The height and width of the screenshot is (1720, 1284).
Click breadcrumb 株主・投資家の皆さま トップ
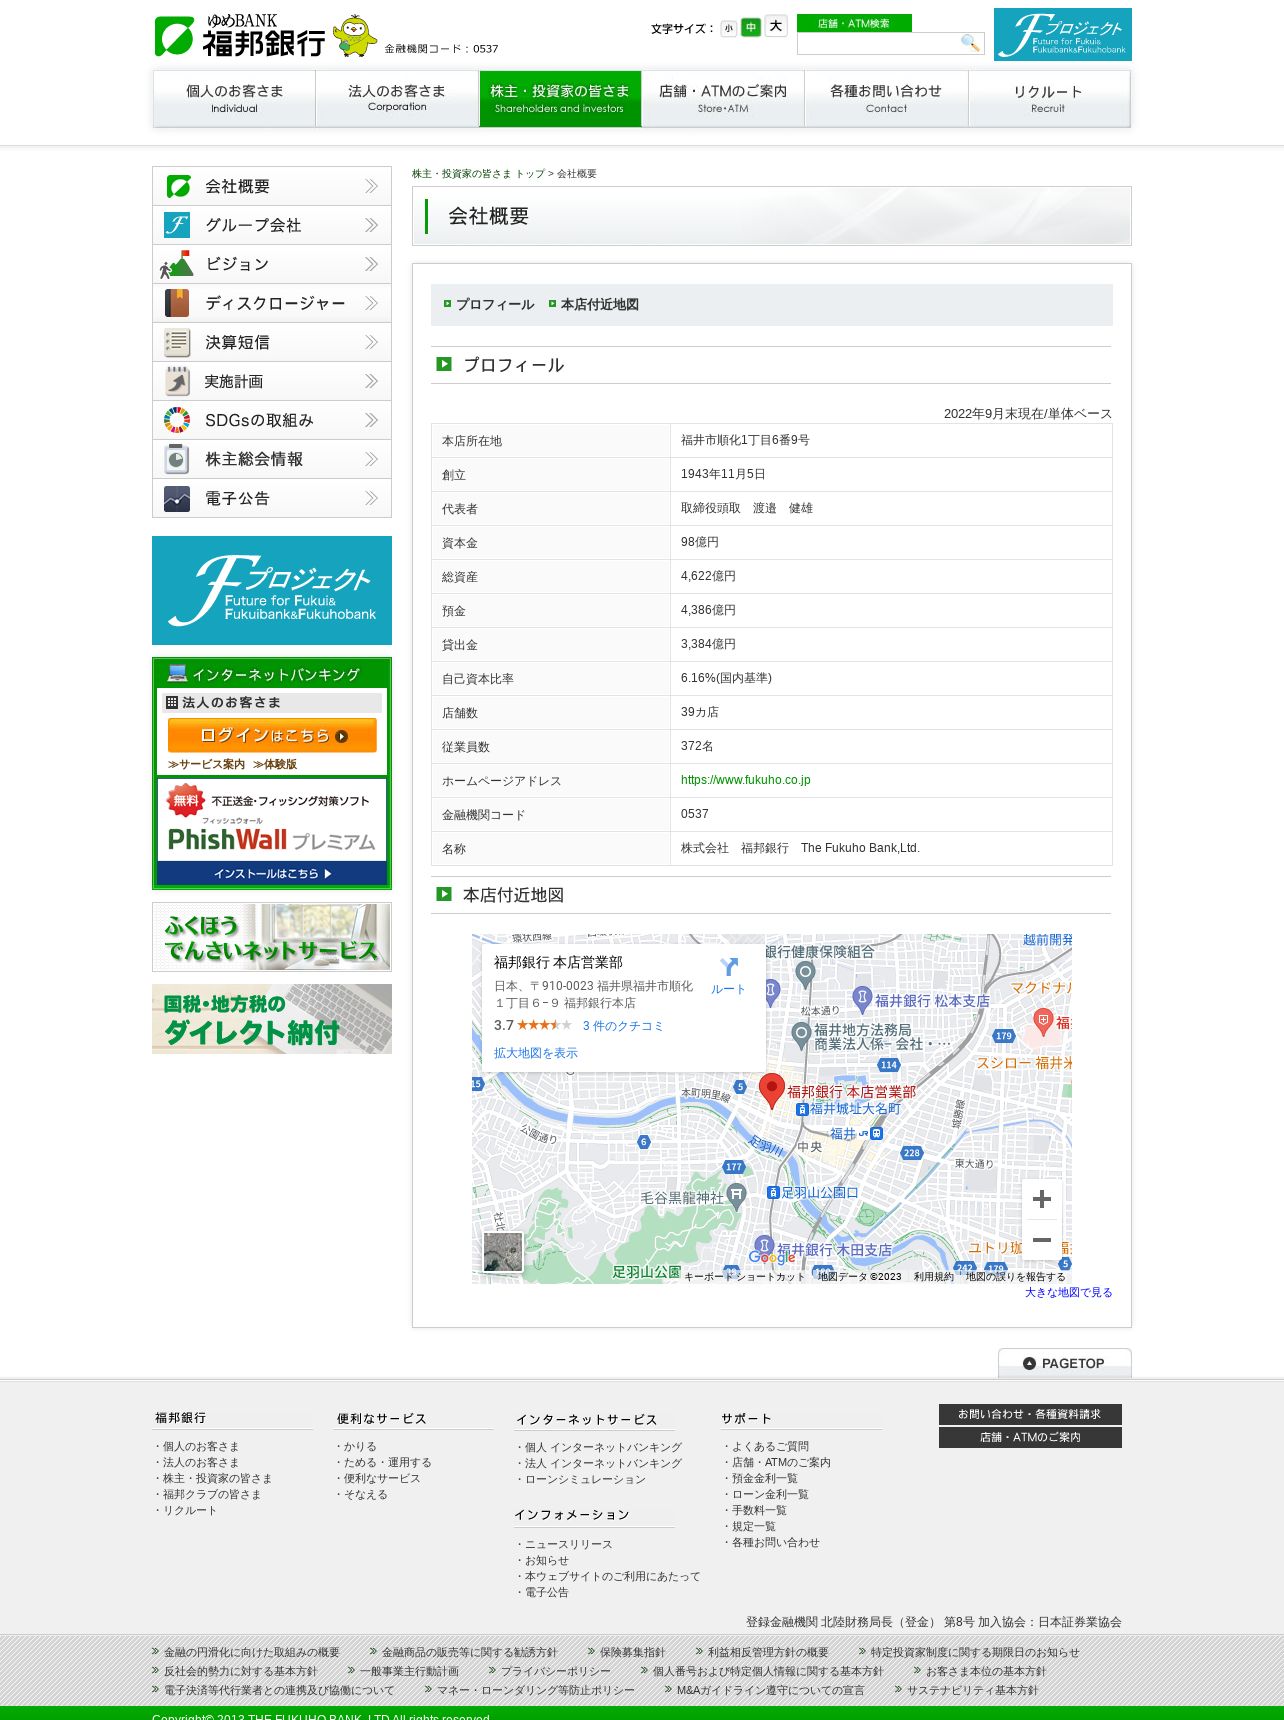[478, 174]
